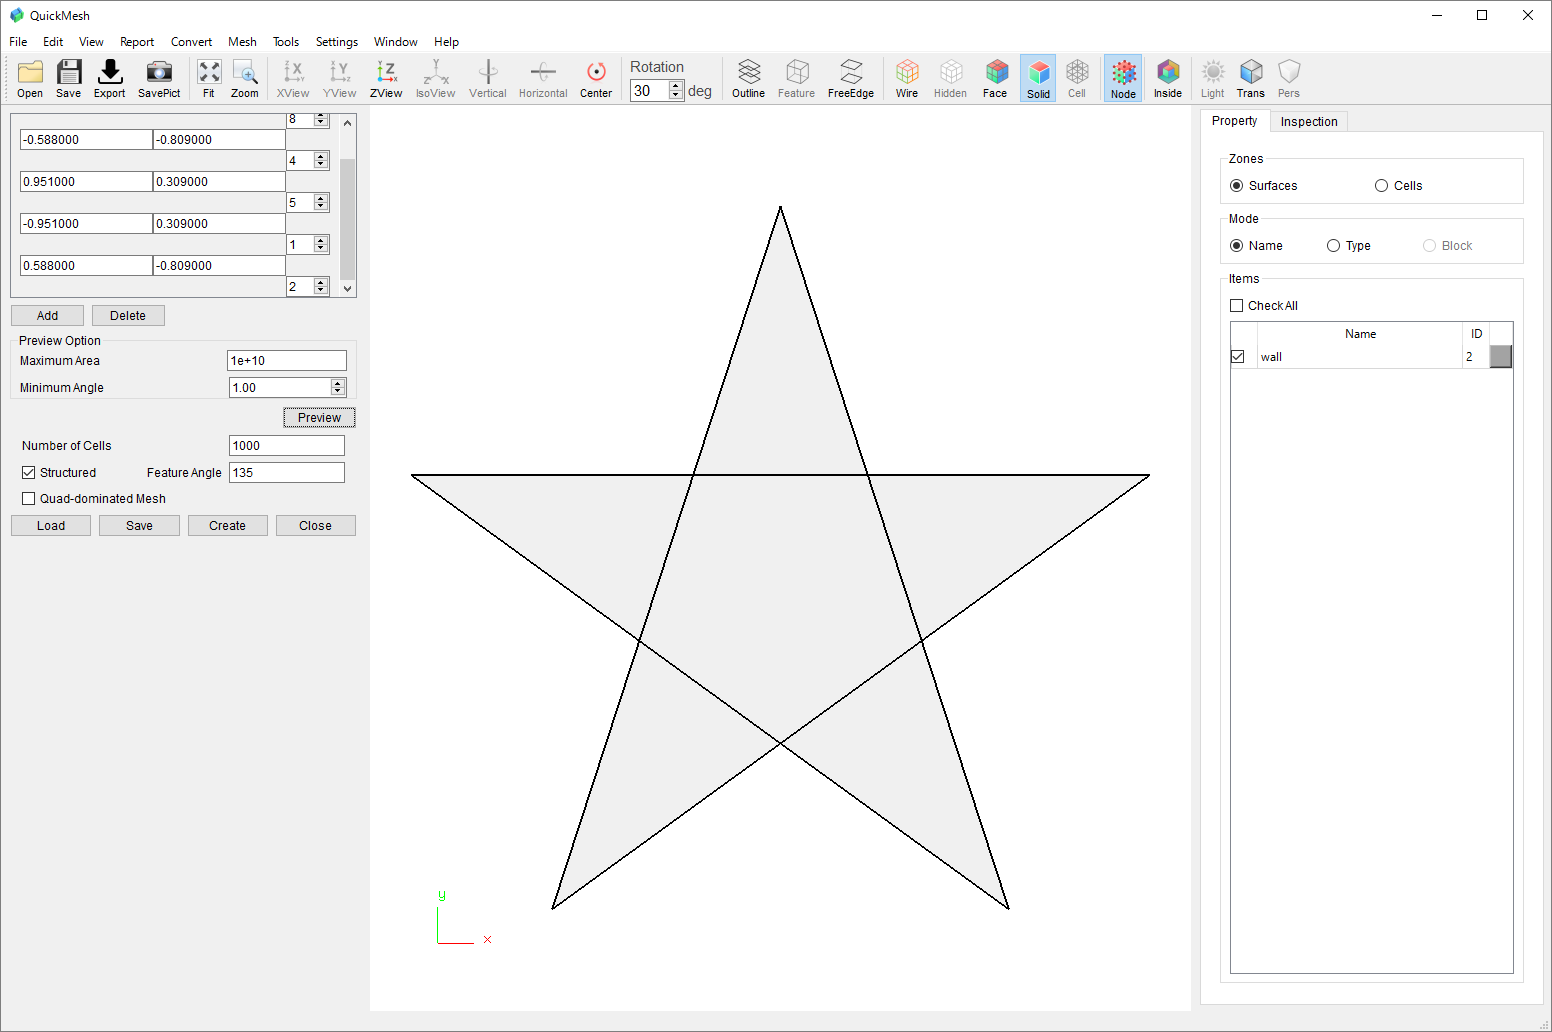
Task: Click the Create mesh button
Action: (227, 526)
